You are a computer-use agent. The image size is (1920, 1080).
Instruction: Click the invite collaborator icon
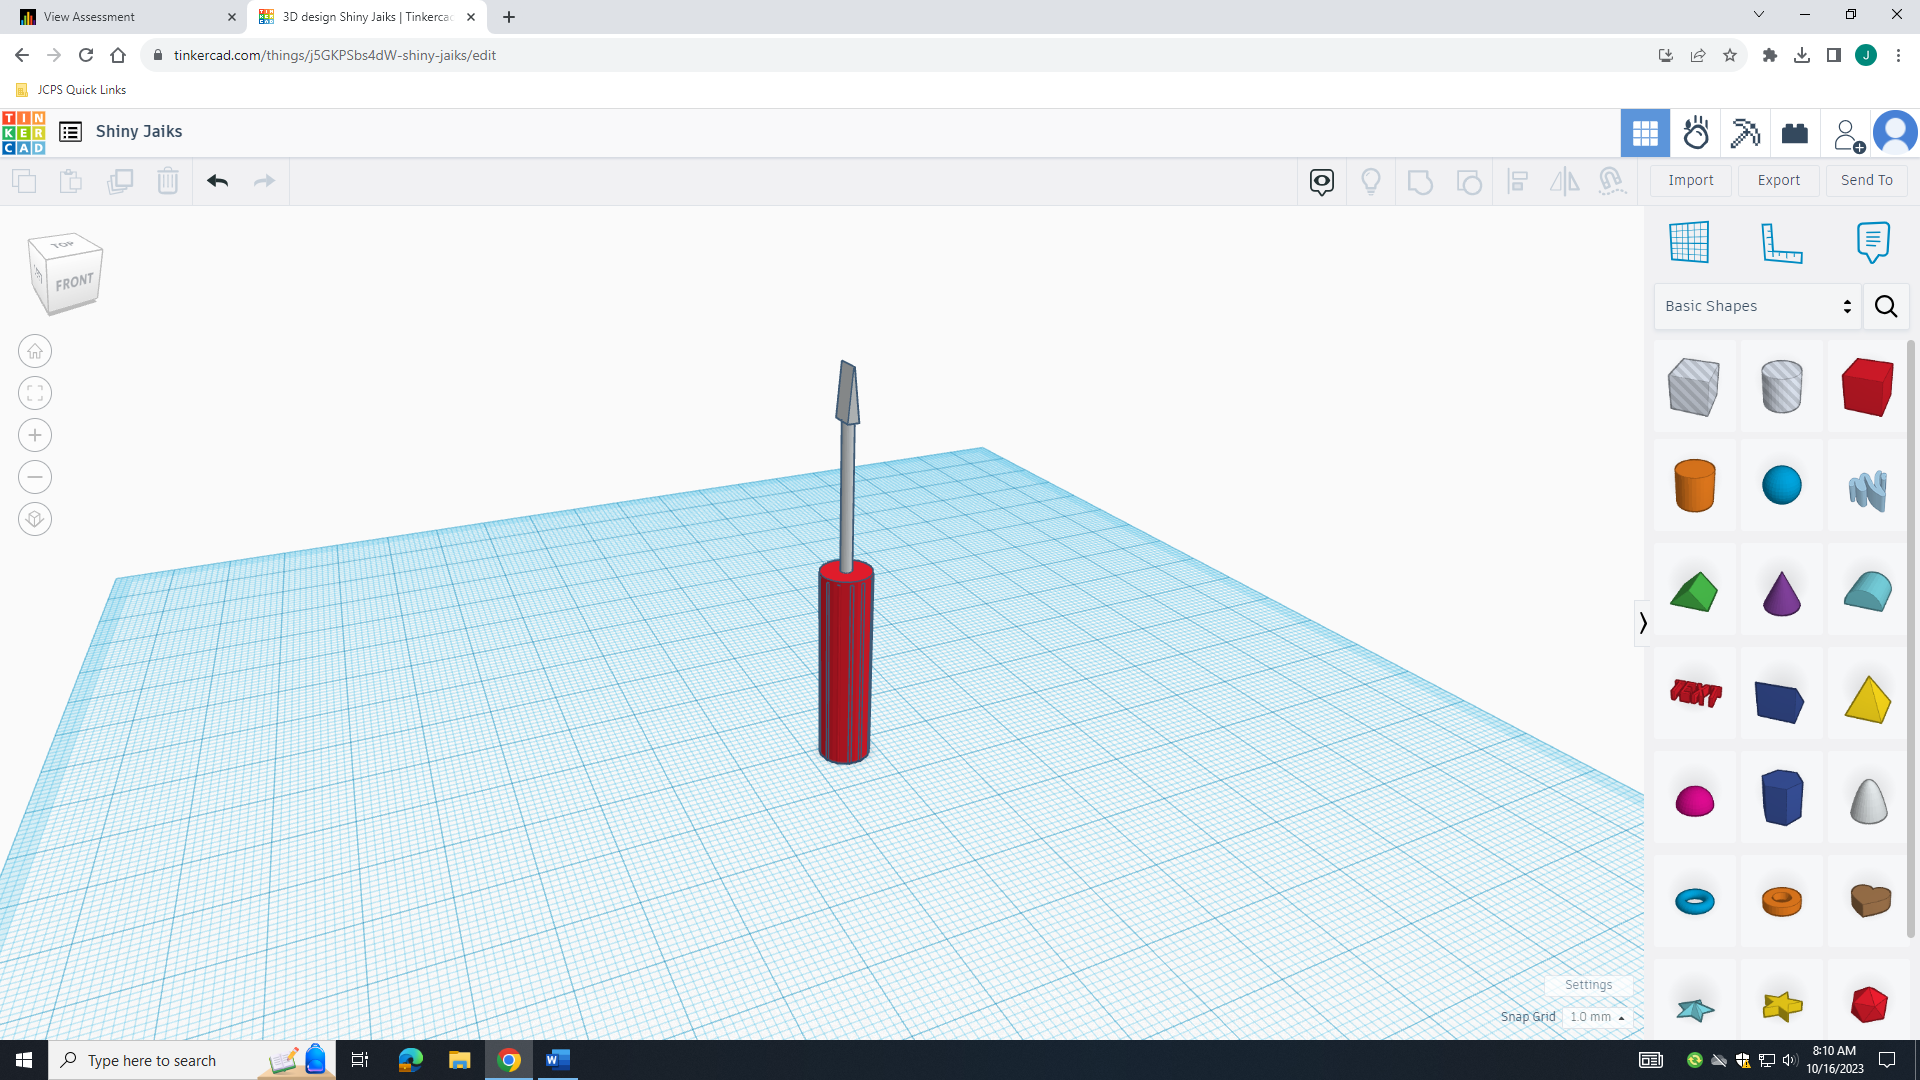(1847, 134)
